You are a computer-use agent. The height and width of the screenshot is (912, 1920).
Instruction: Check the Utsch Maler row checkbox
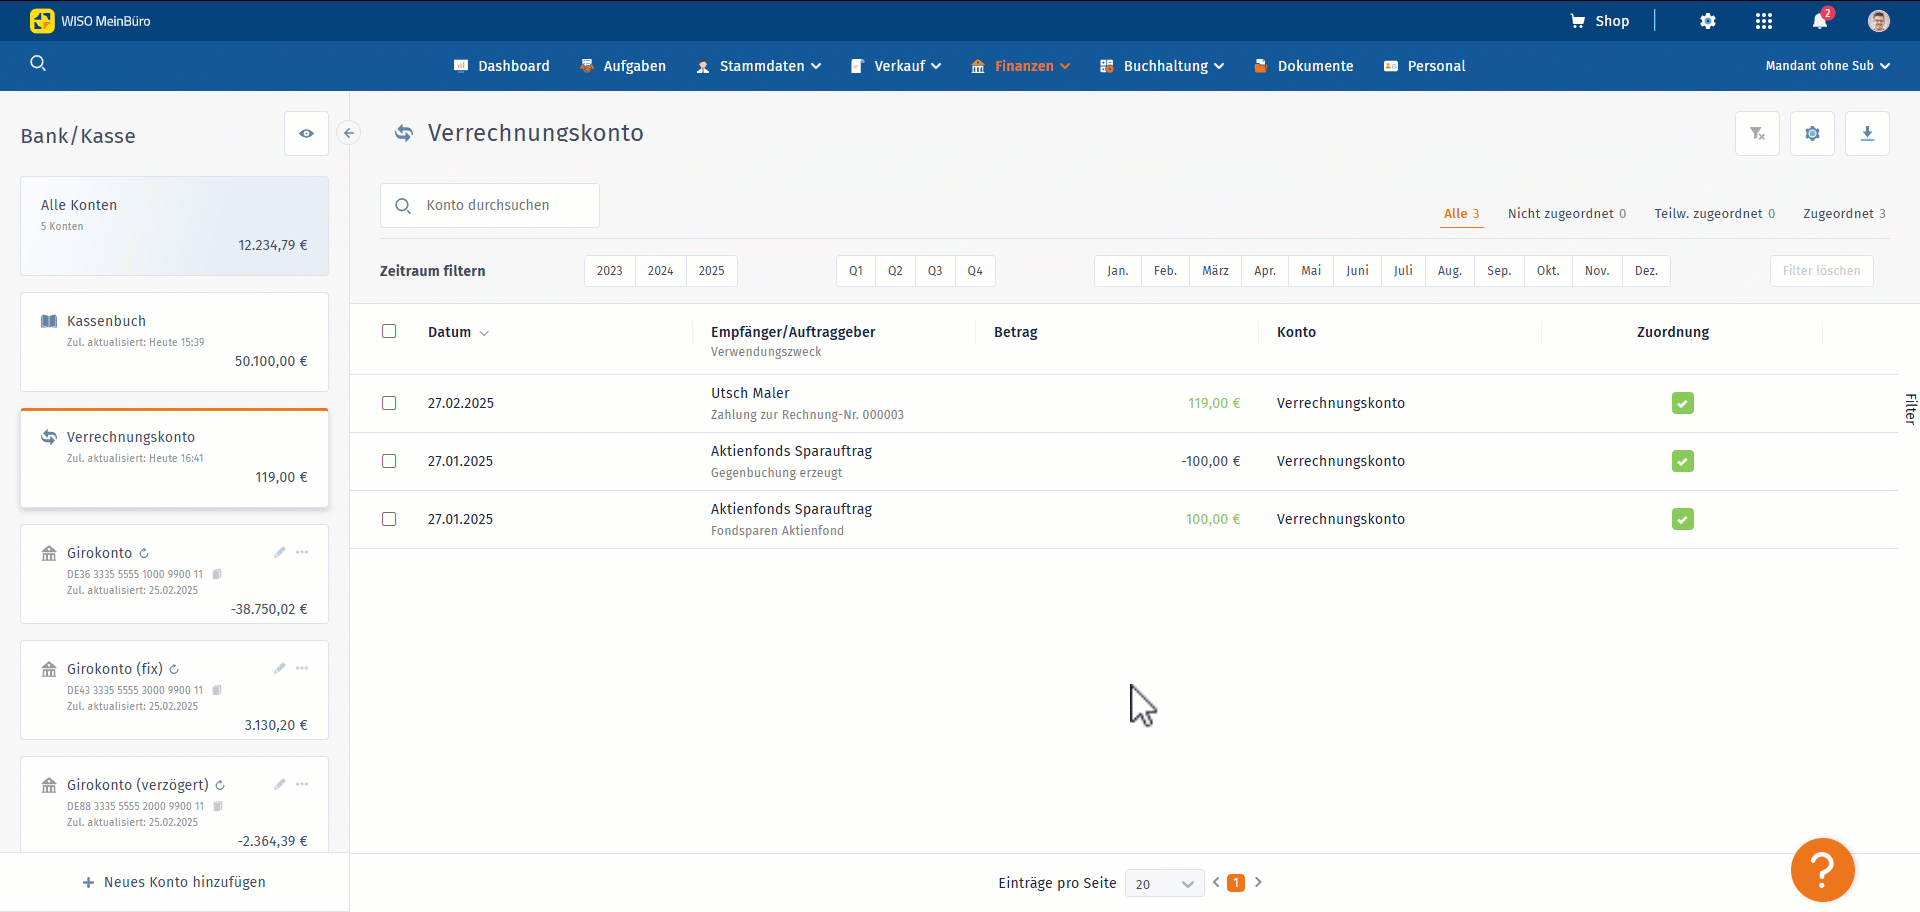(389, 403)
